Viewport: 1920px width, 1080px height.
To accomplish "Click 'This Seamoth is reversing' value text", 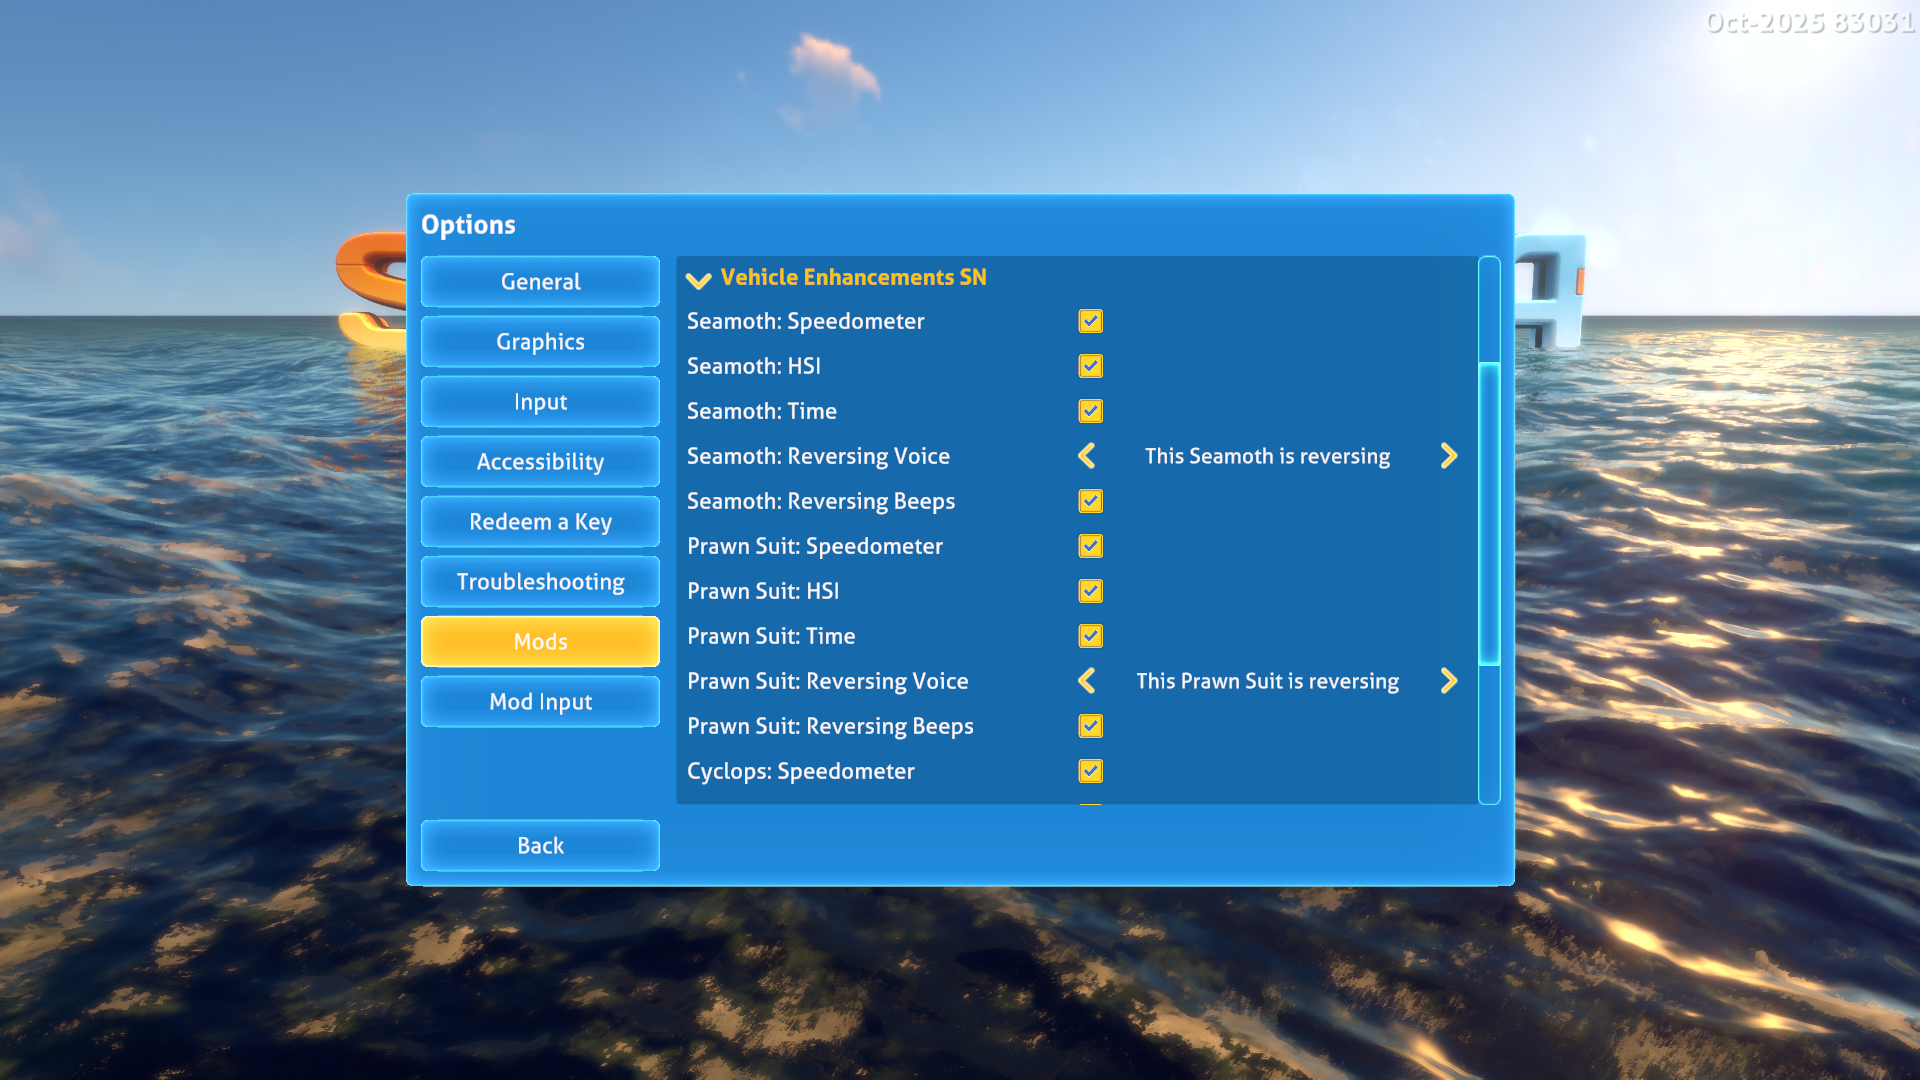I will click(x=1267, y=456).
